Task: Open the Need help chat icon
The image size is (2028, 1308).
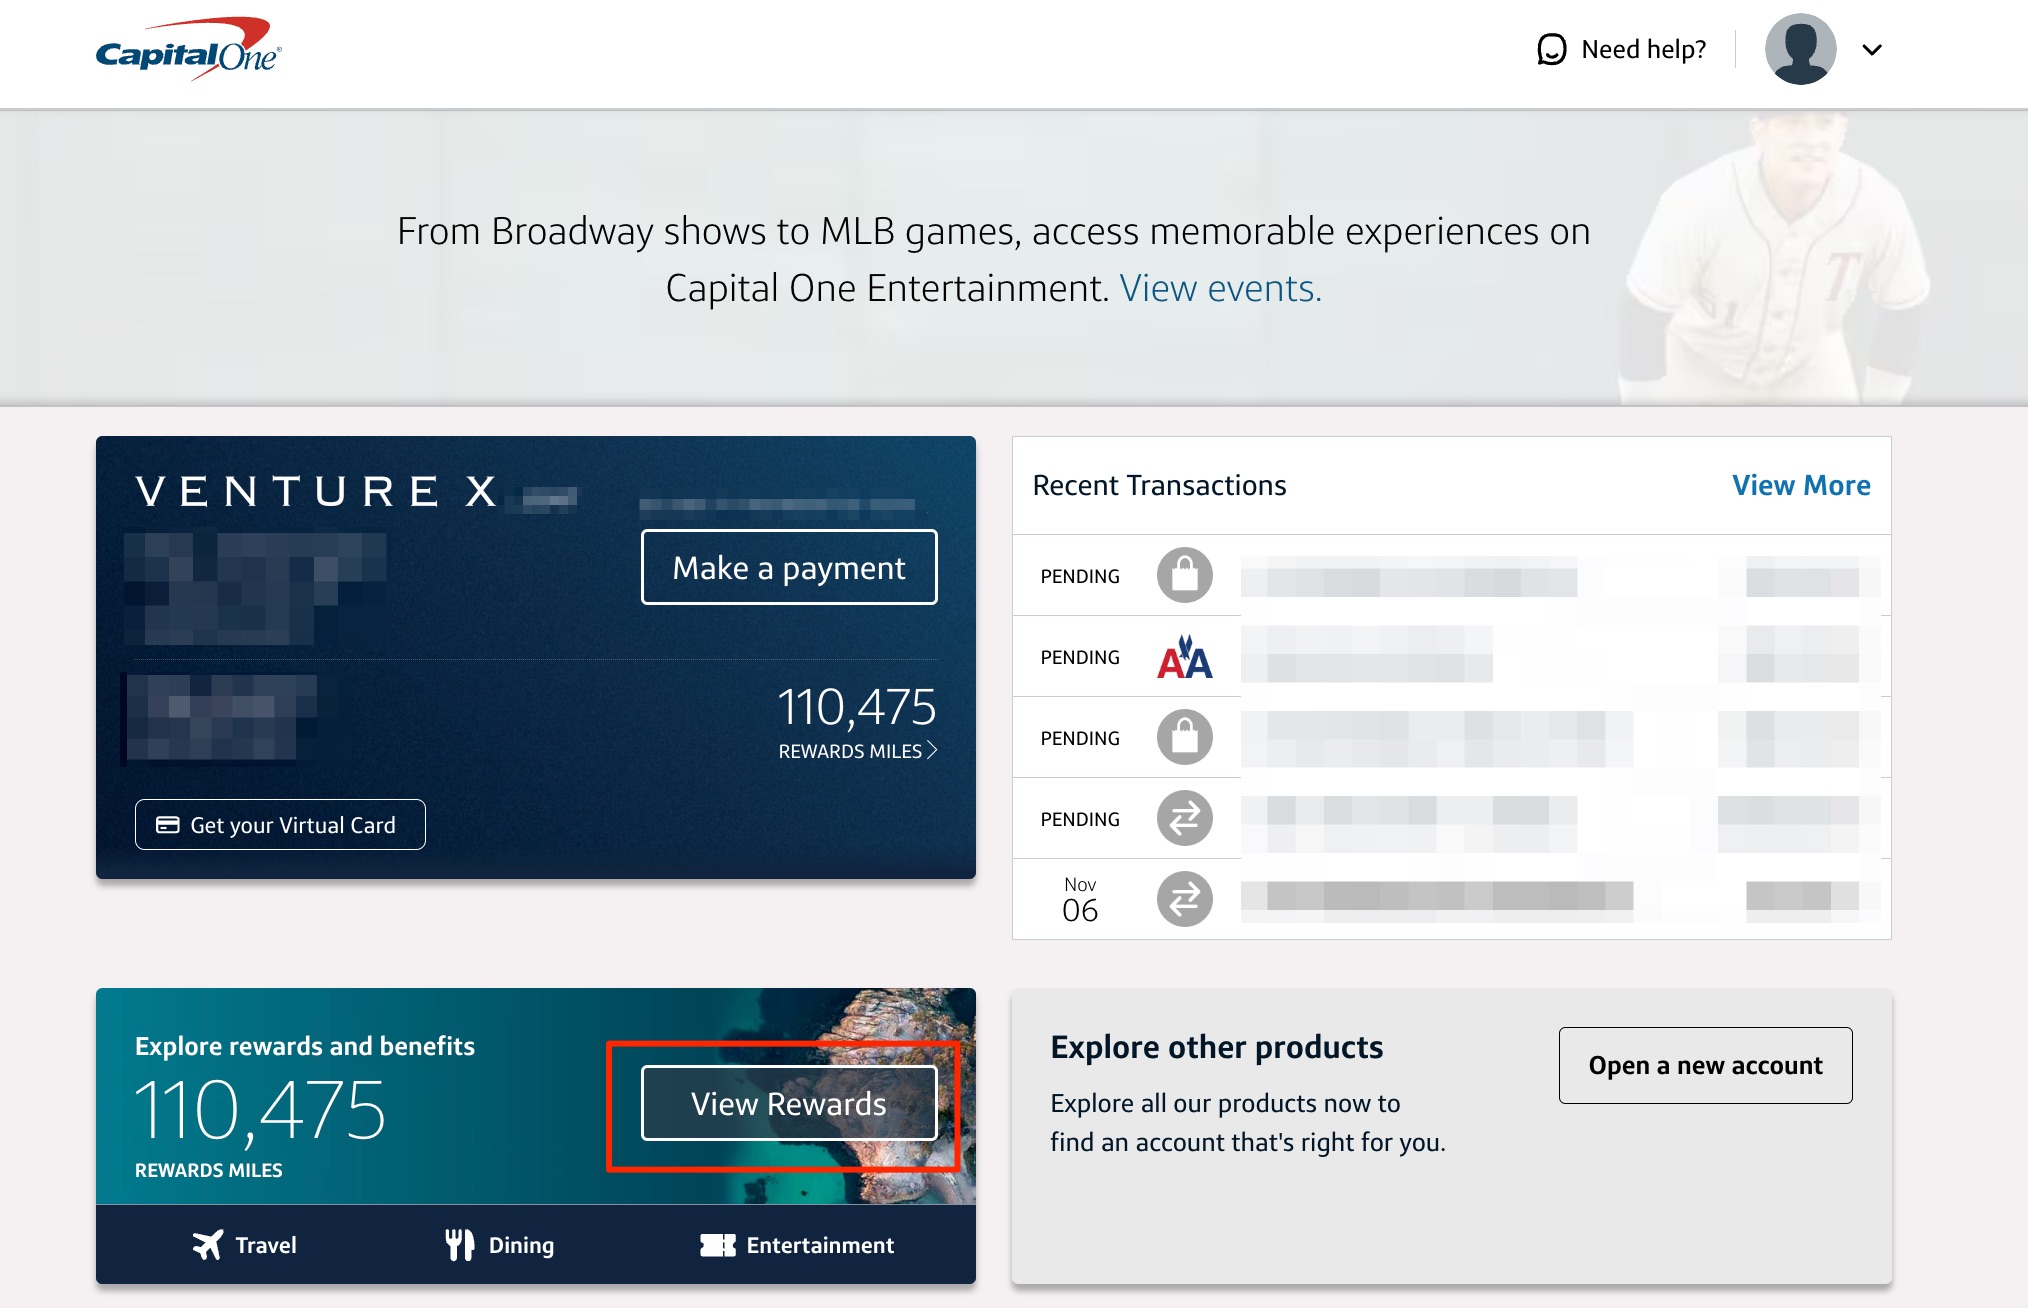Action: point(1551,48)
